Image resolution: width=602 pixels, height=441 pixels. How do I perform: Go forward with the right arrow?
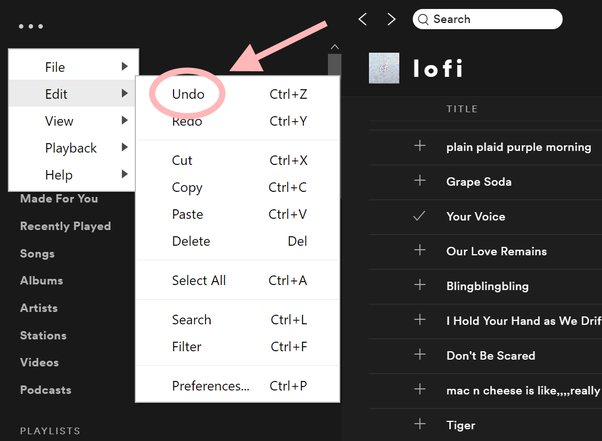pos(391,19)
